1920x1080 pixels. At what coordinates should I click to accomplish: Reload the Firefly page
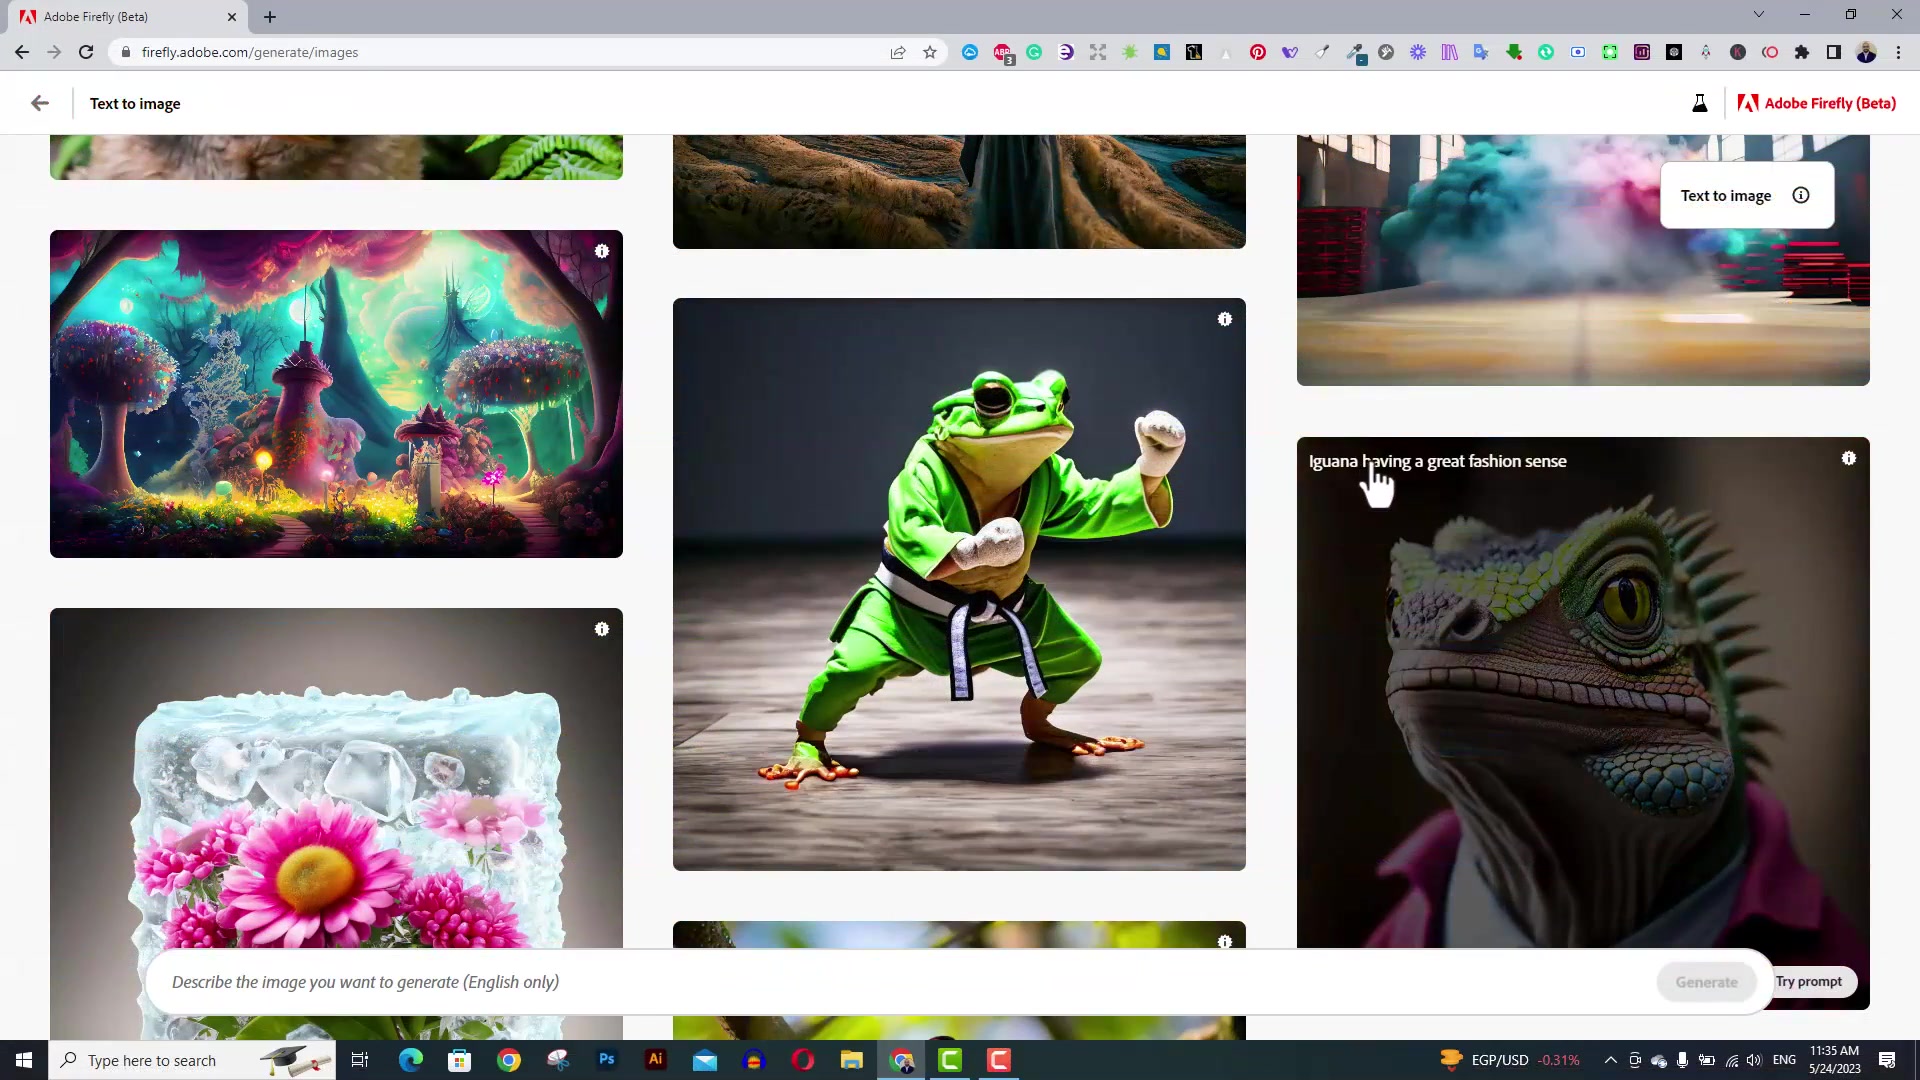click(86, 52)
